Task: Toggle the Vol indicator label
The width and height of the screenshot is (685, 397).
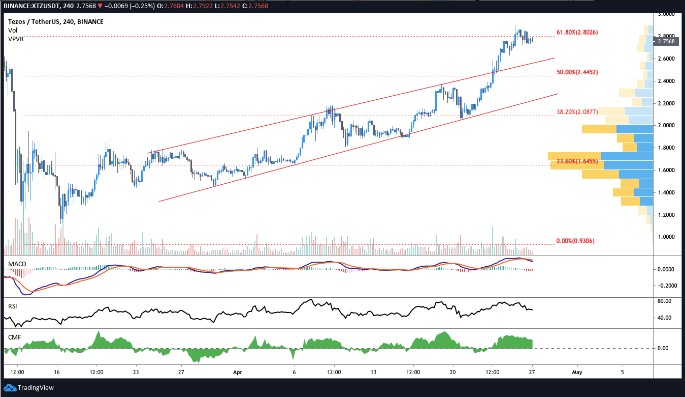Action: tap(12, 30)
